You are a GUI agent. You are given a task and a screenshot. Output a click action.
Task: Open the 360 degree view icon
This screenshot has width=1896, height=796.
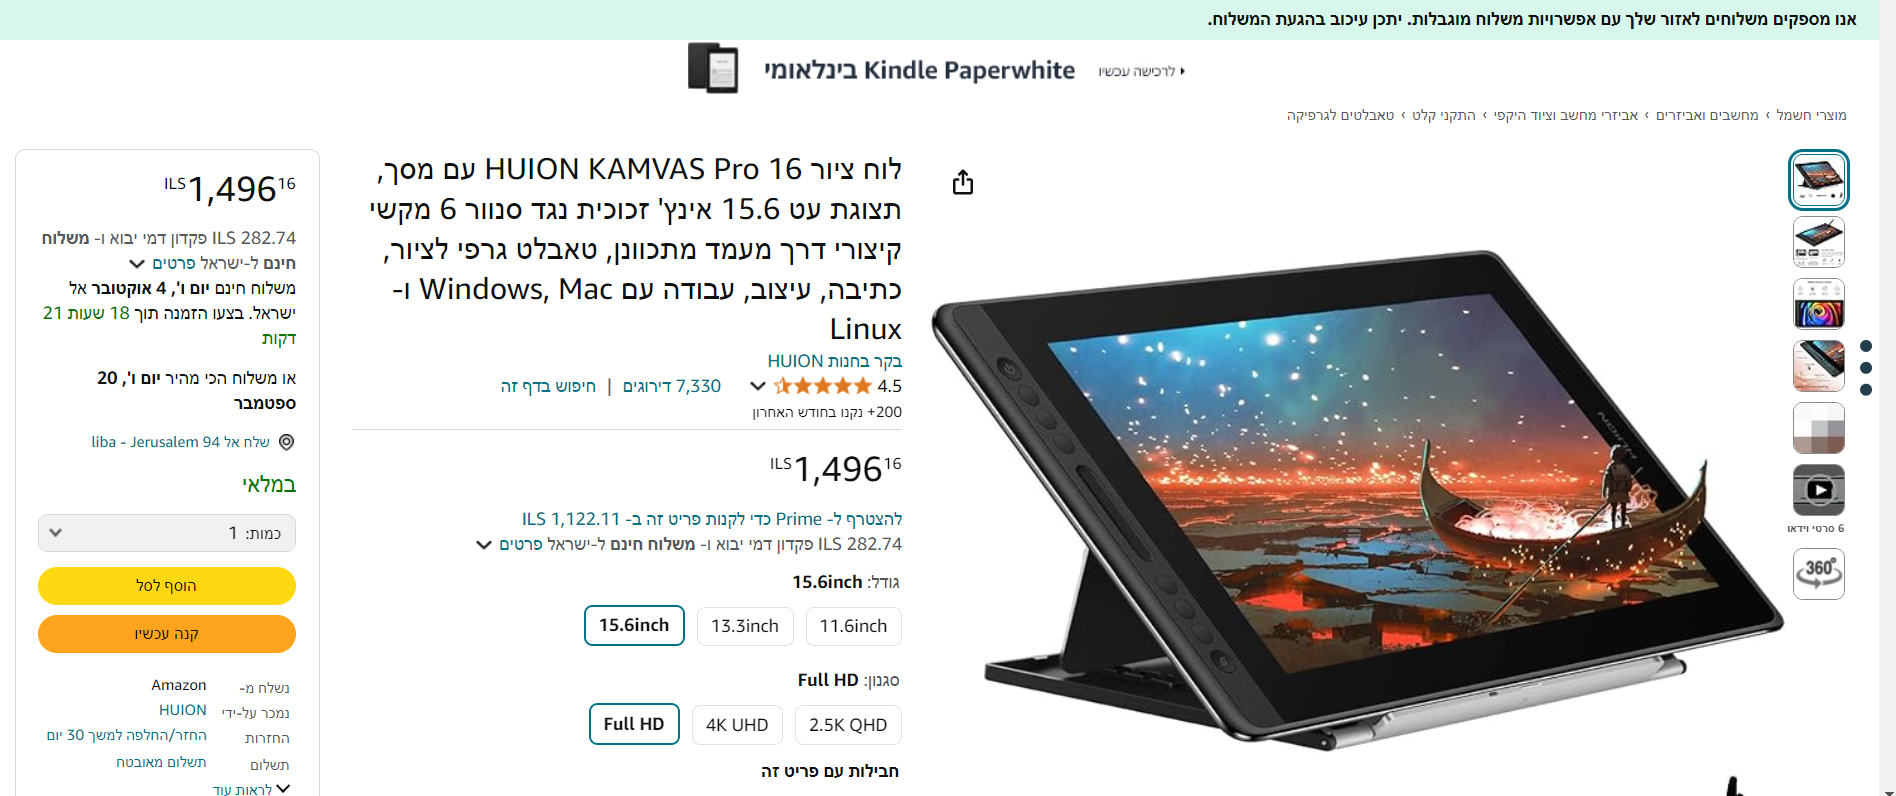[1818, 573]
